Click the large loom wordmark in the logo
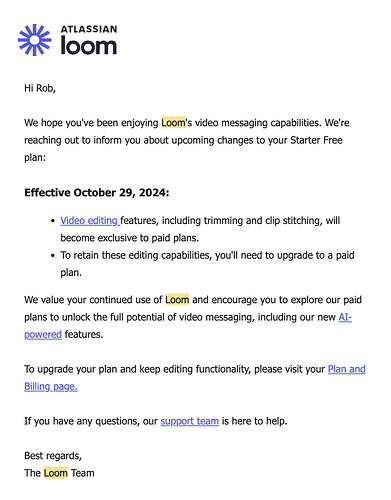The image size is (391, 500). [89, 46]
